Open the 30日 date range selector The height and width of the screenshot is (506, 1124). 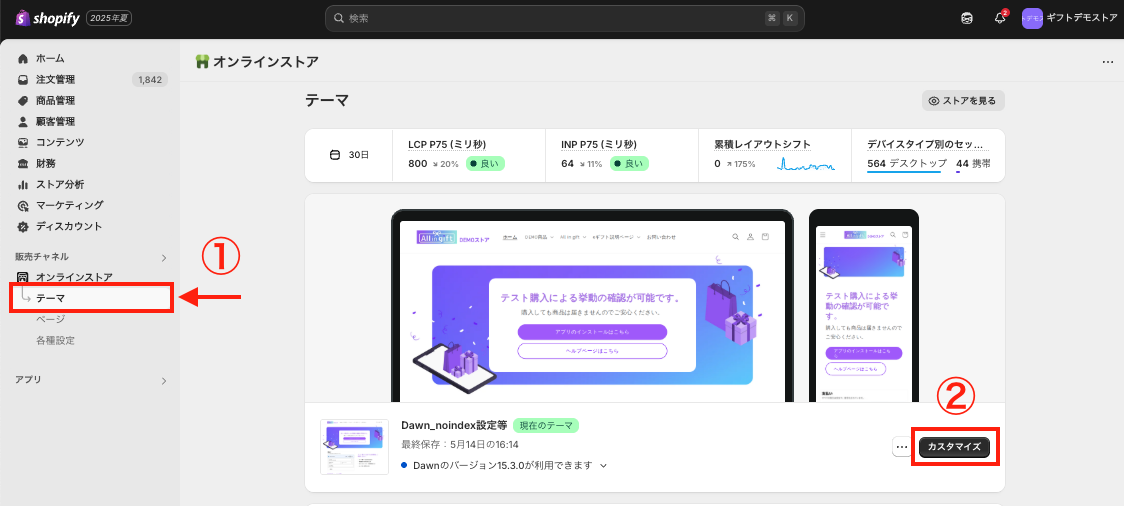pos(348,156)
